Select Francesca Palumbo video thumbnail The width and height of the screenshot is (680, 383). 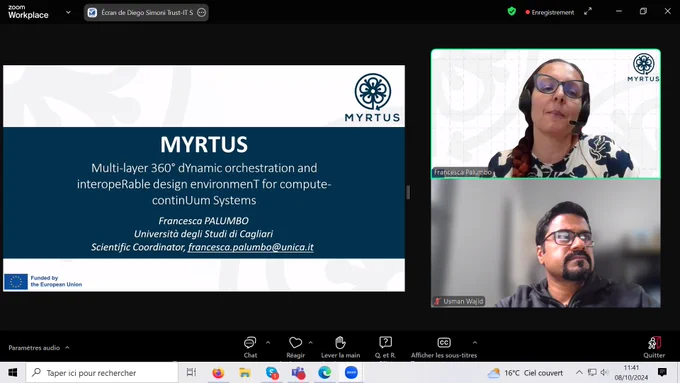pos(546,113)
